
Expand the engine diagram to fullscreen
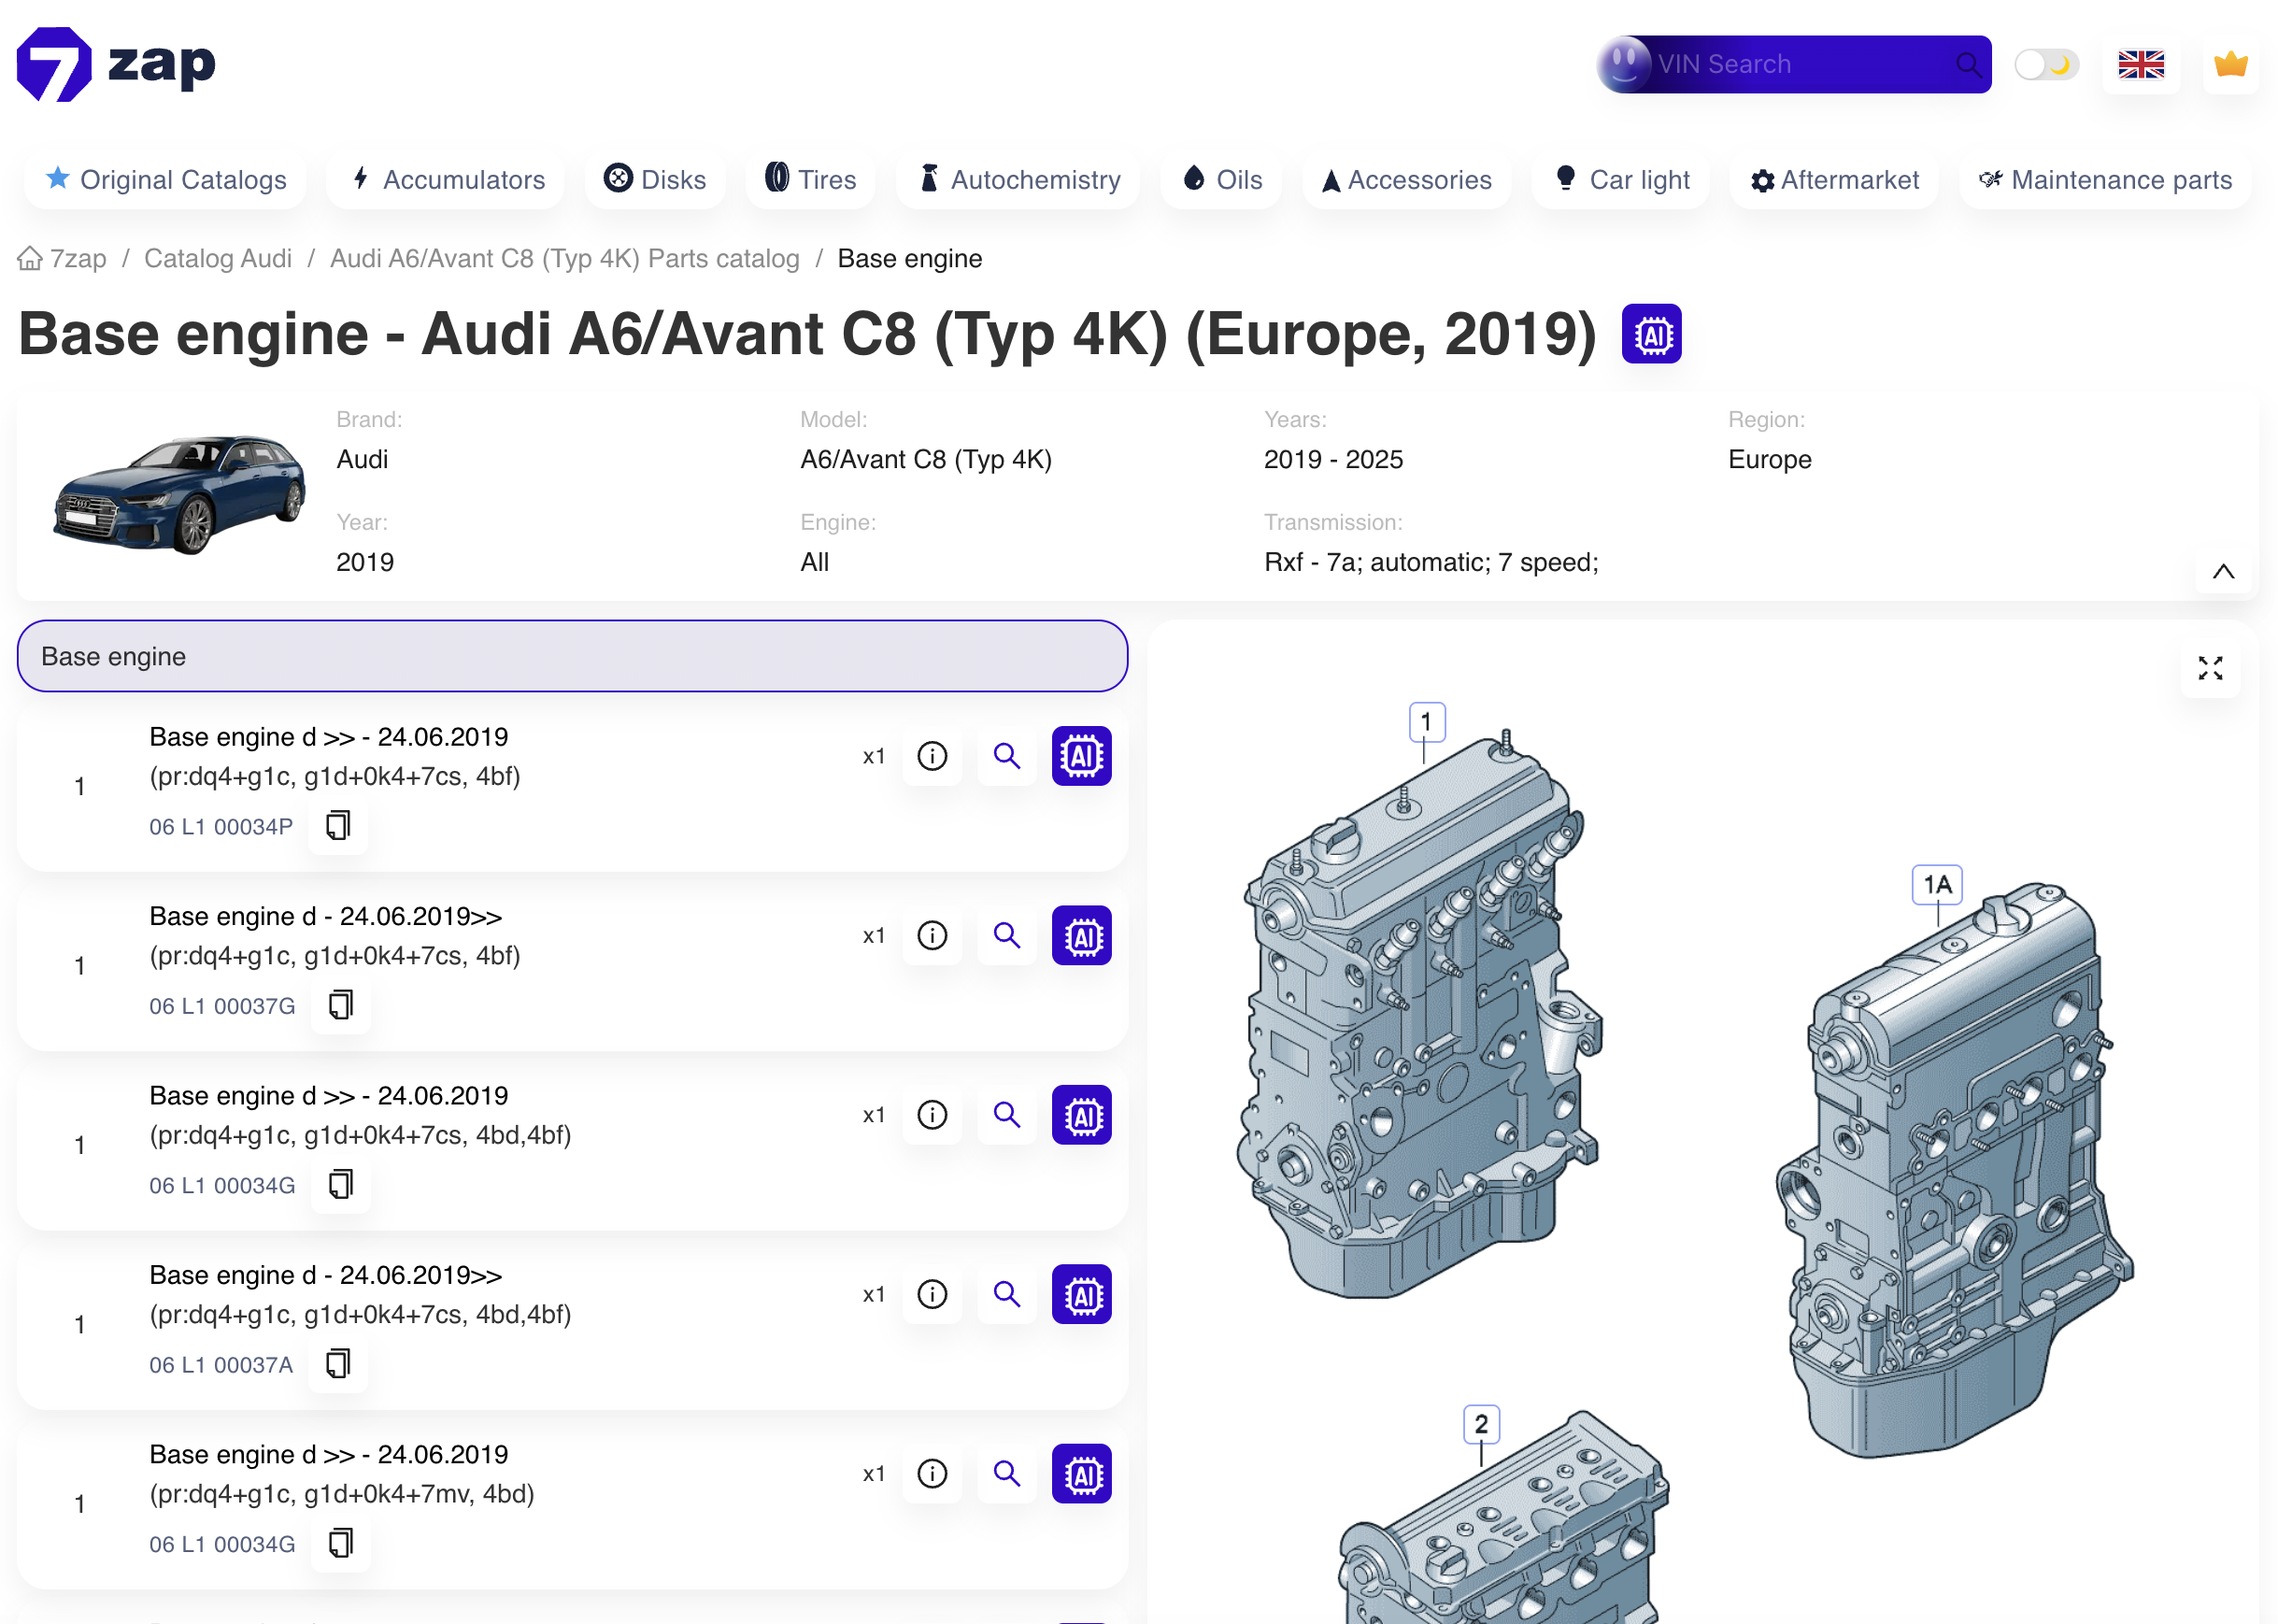[x=2209, y=668]
